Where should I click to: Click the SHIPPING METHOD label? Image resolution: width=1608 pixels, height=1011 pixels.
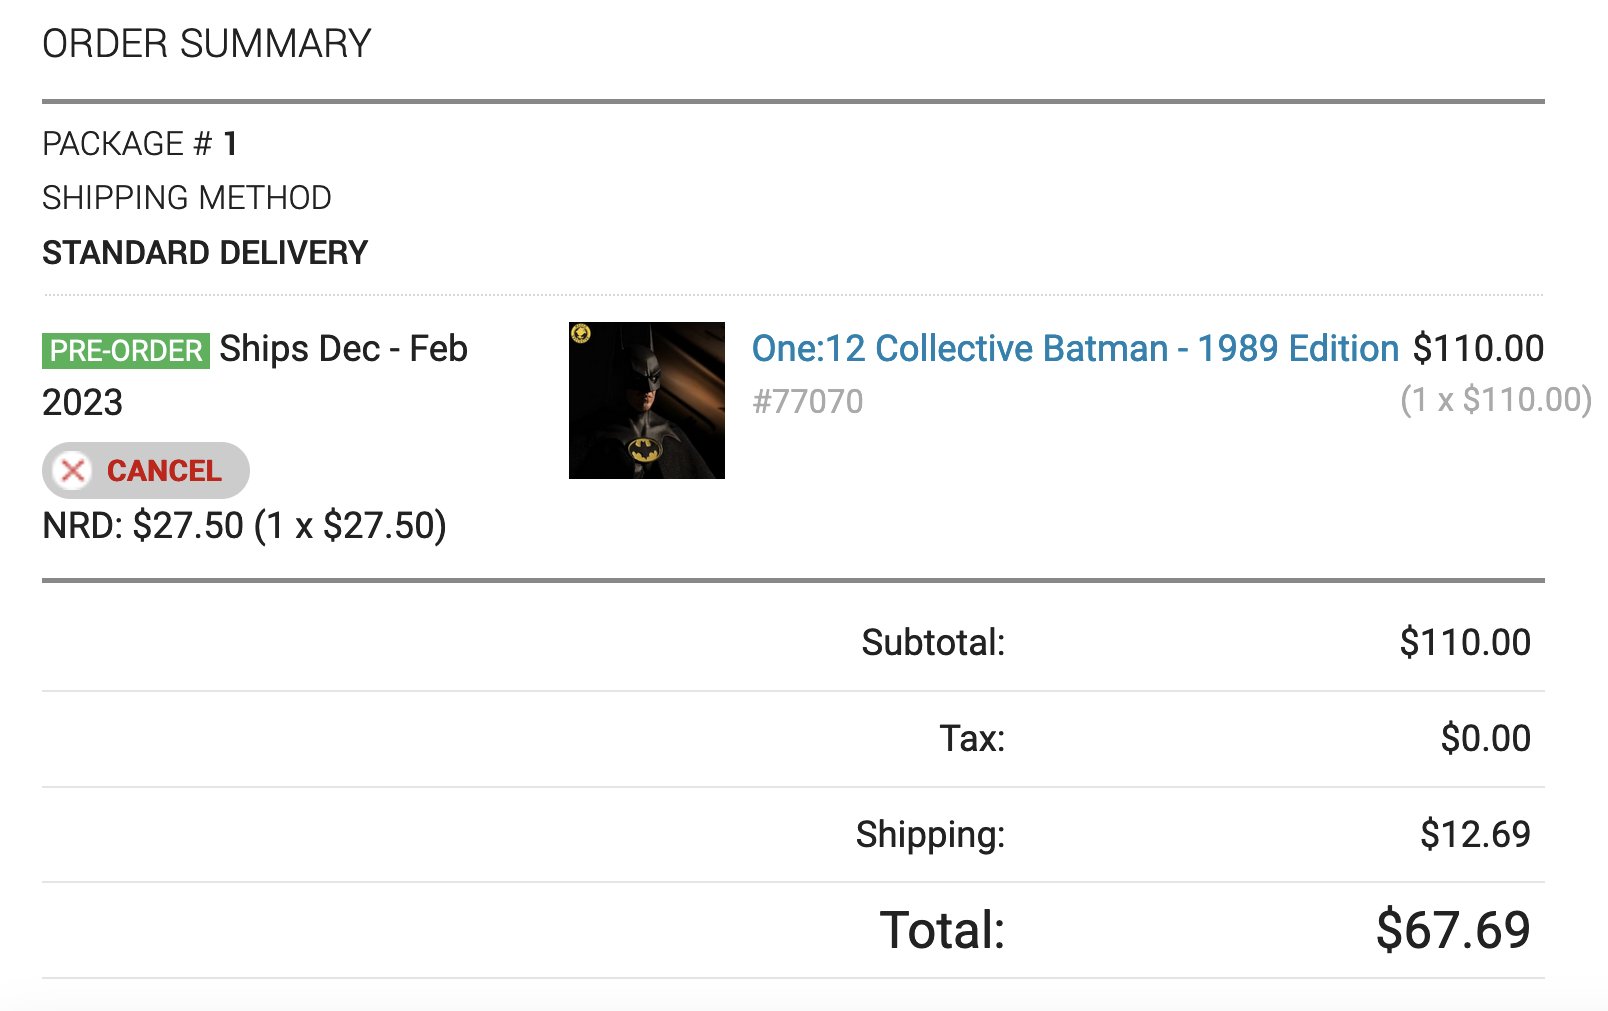coord(187,198)
